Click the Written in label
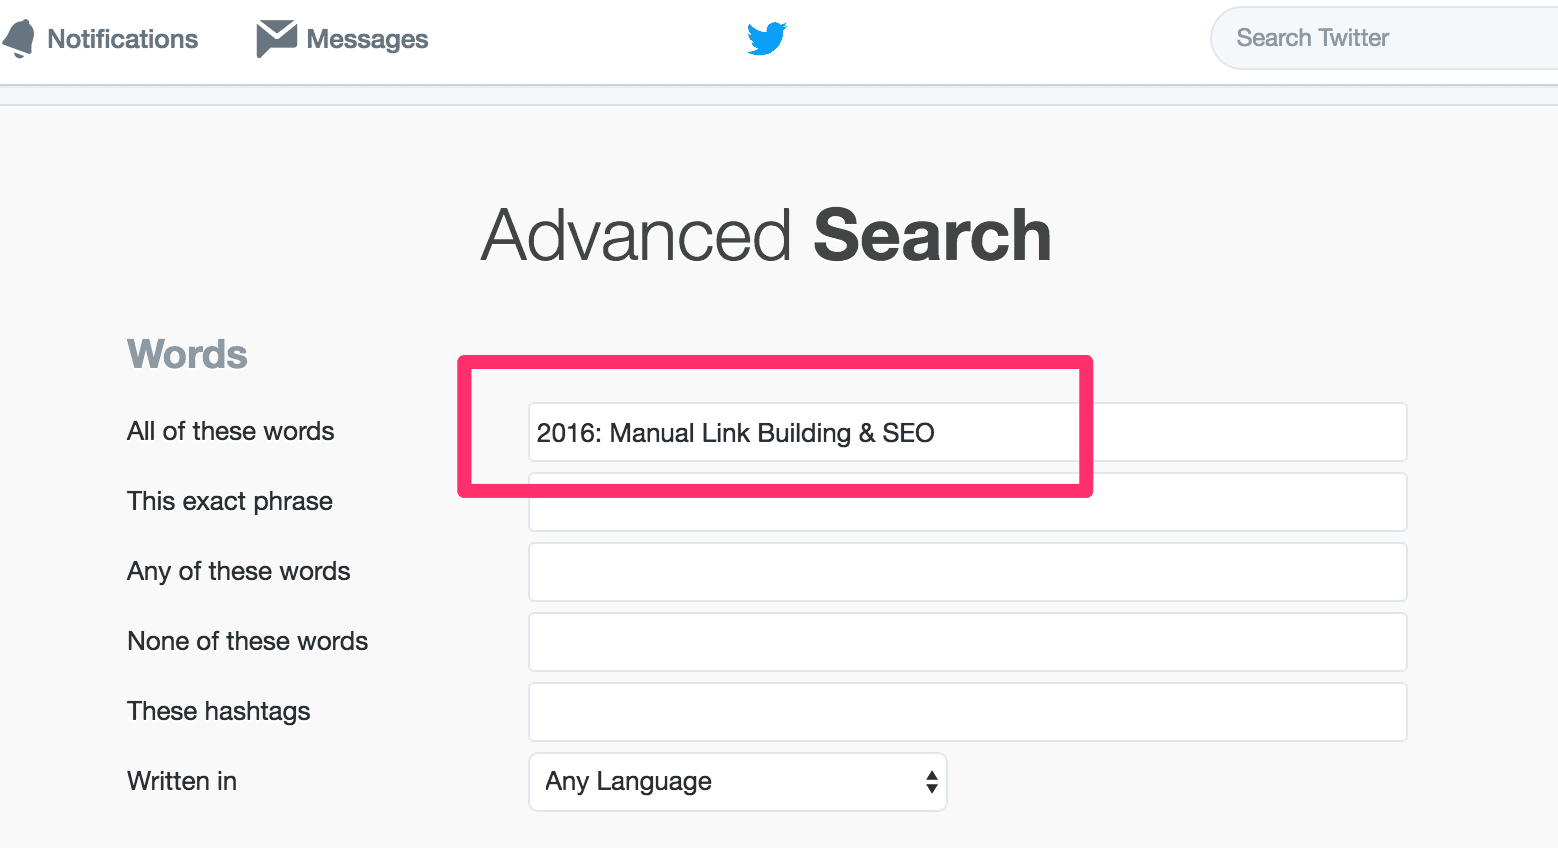1558x848 pixels. coord(182,781)
